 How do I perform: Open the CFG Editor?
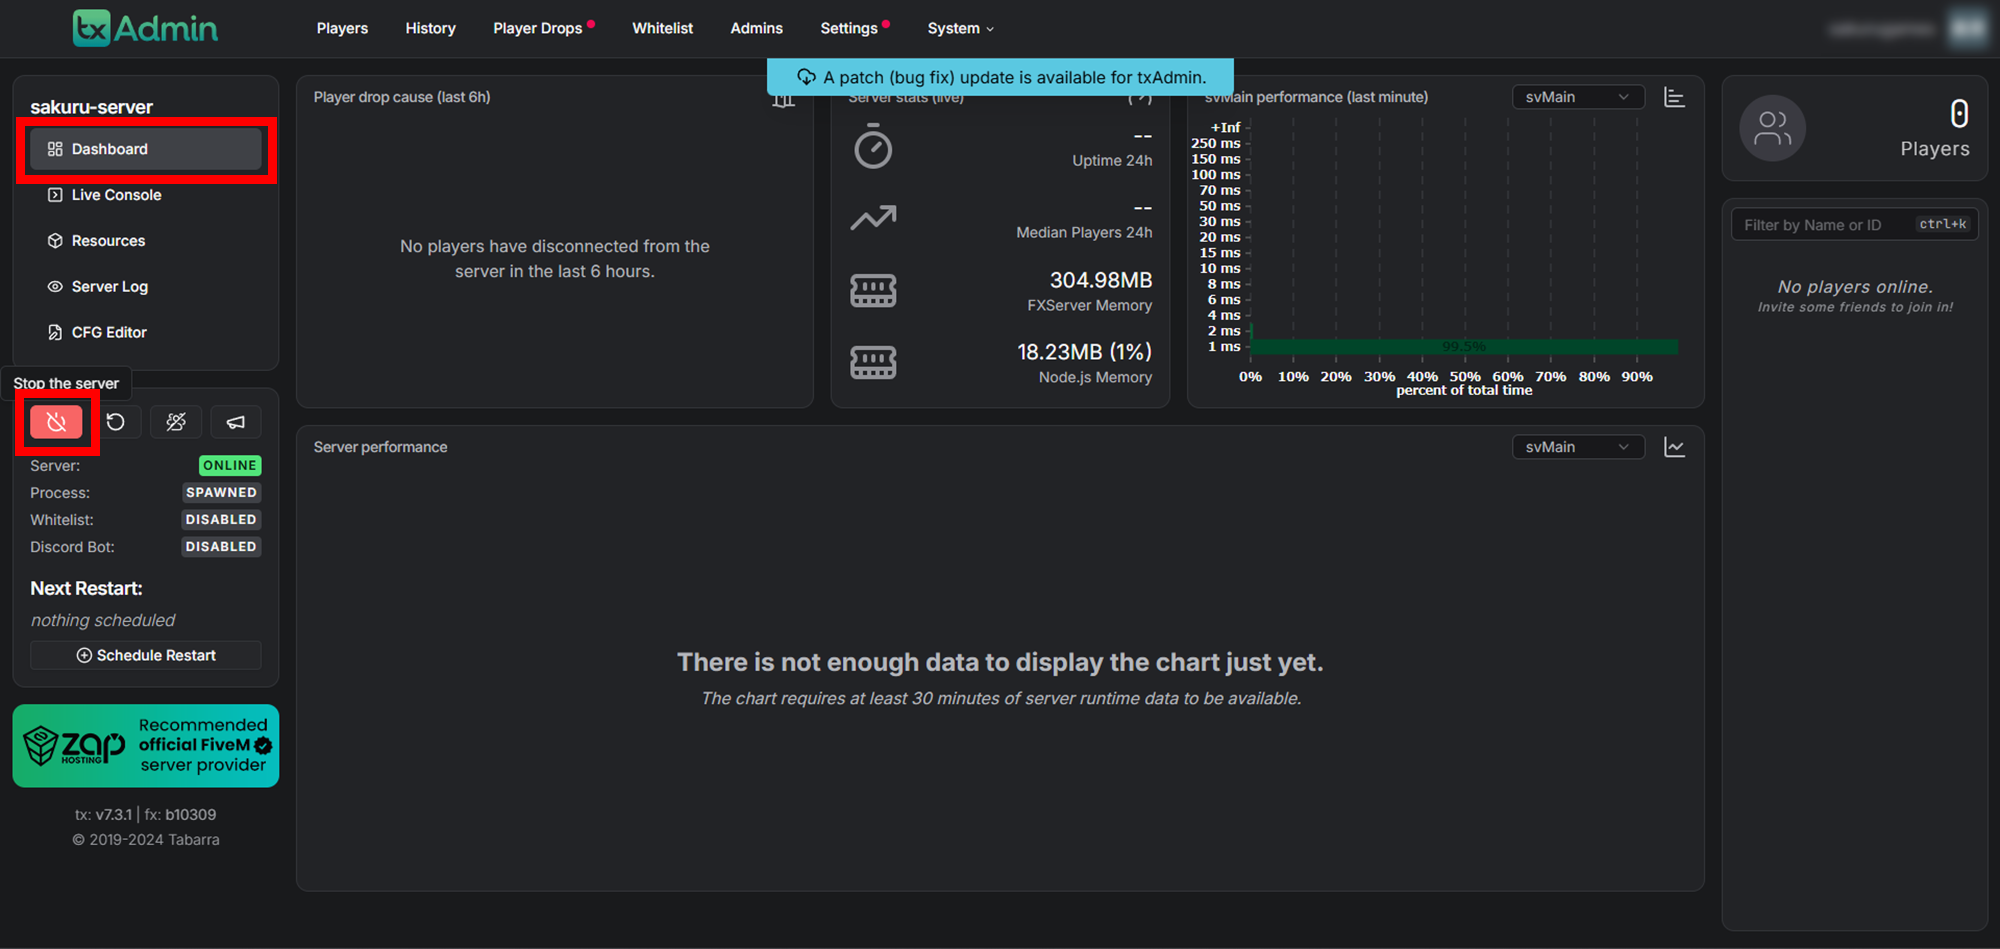point(109,332)
